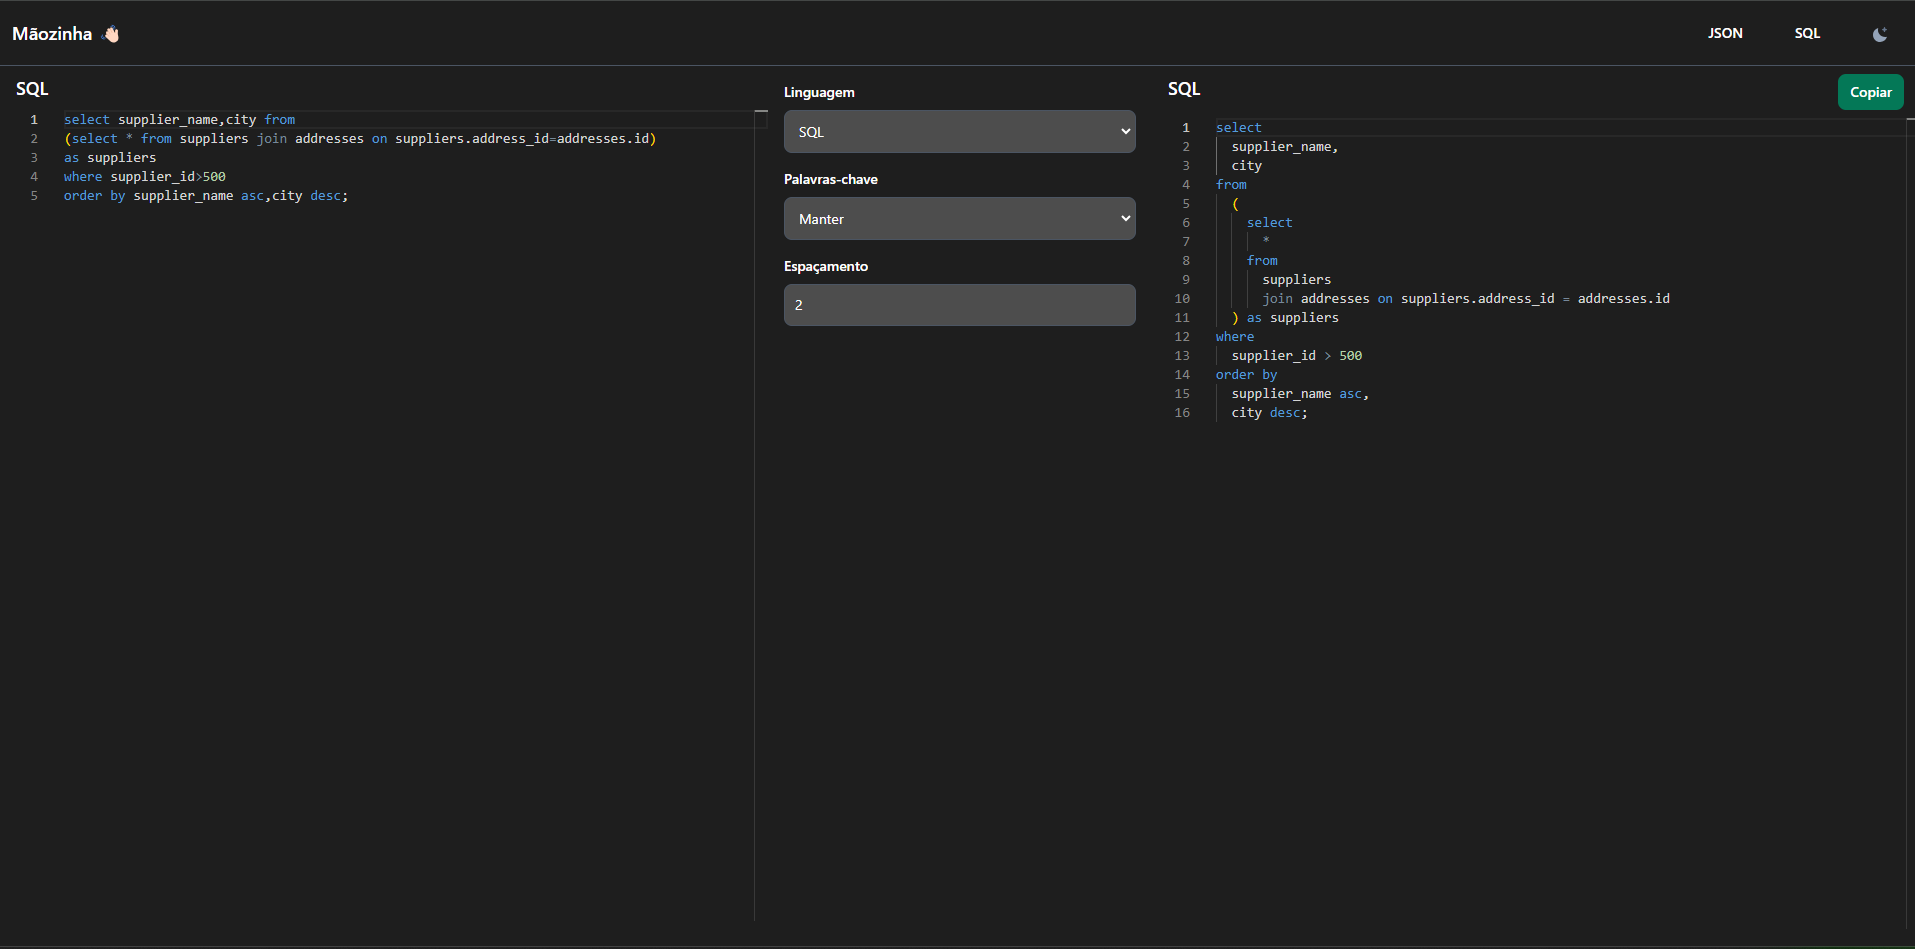Click the waving hand logo icon

pos(111,34)
